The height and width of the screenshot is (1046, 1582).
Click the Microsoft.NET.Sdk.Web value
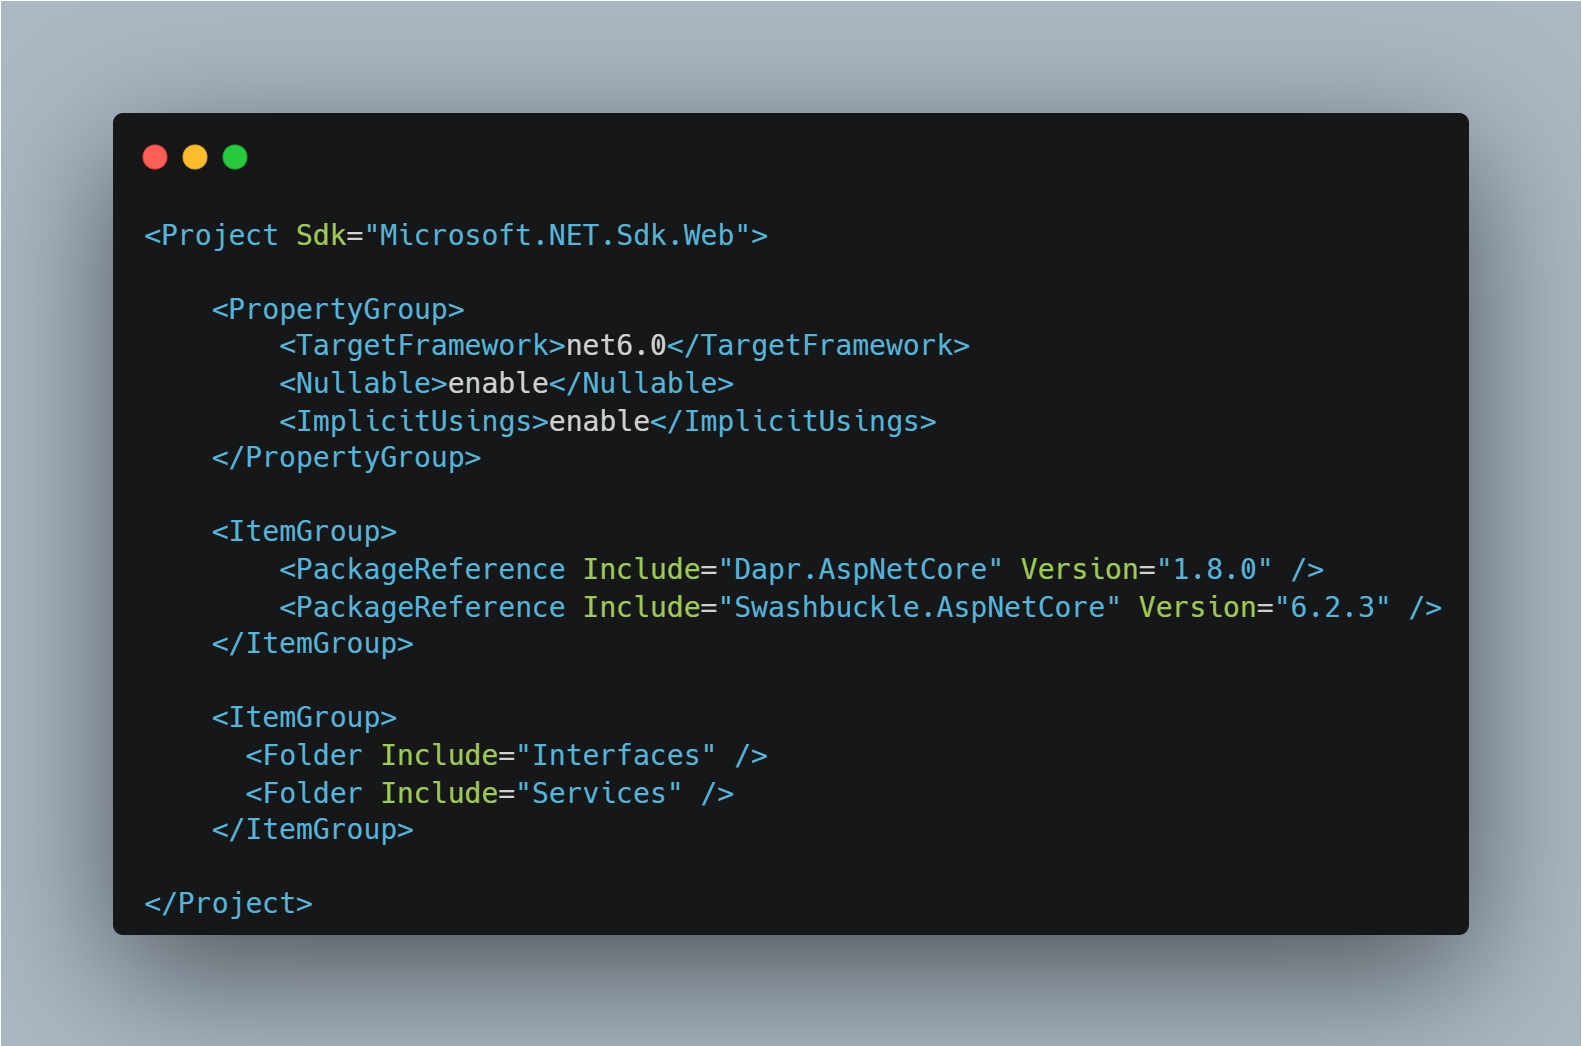click(x=557, y=235)
